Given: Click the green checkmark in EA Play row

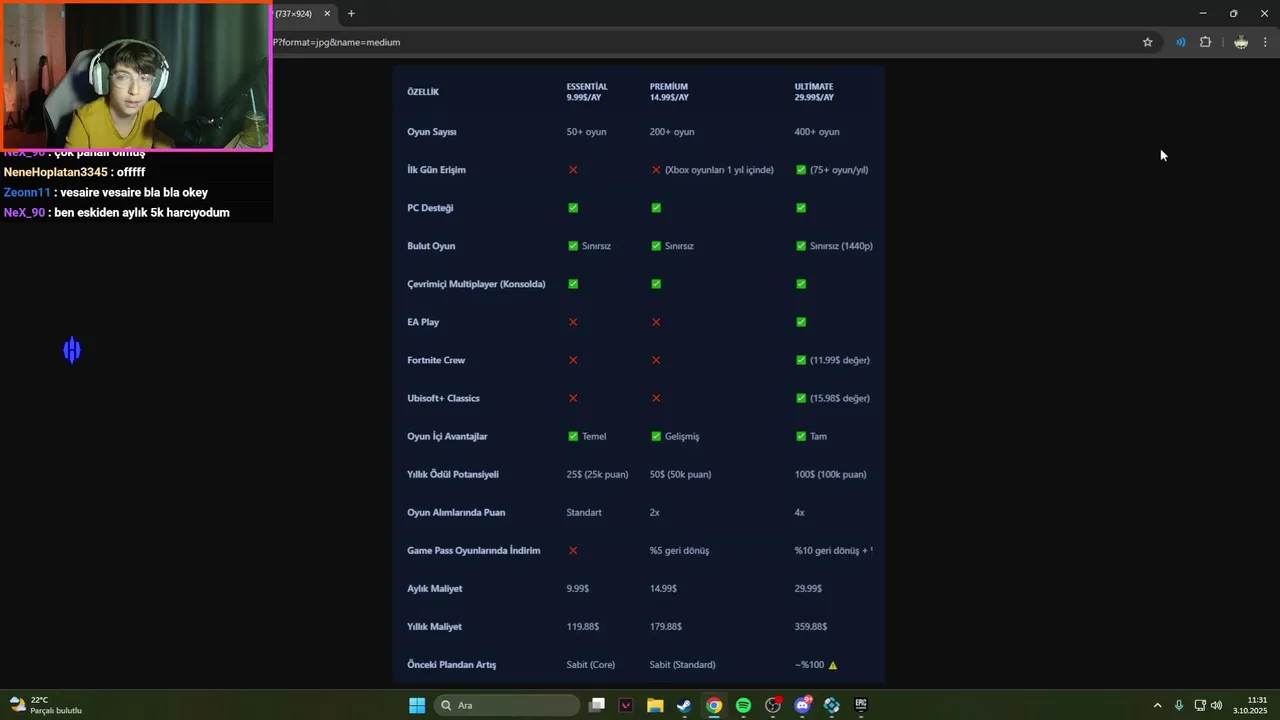Looking at the screenshot, I should (801, 322).
